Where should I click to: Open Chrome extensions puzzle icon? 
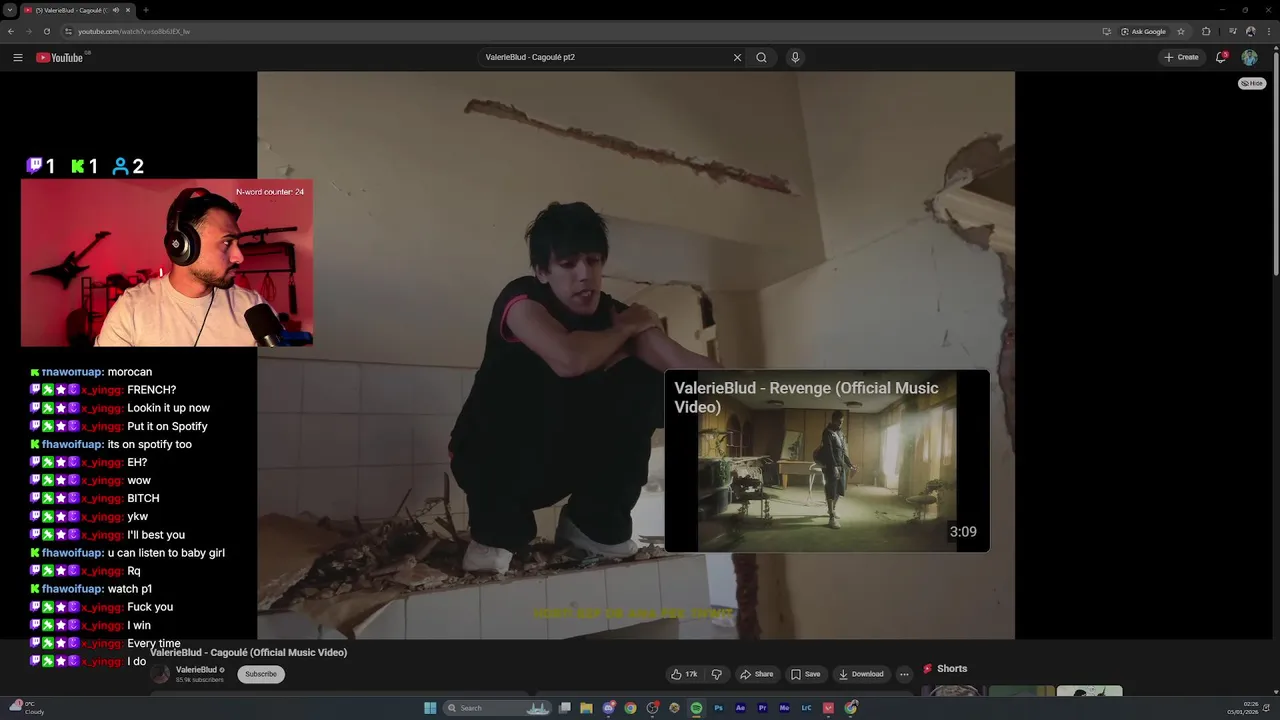pyautogui.click(x=1206, y=31)
